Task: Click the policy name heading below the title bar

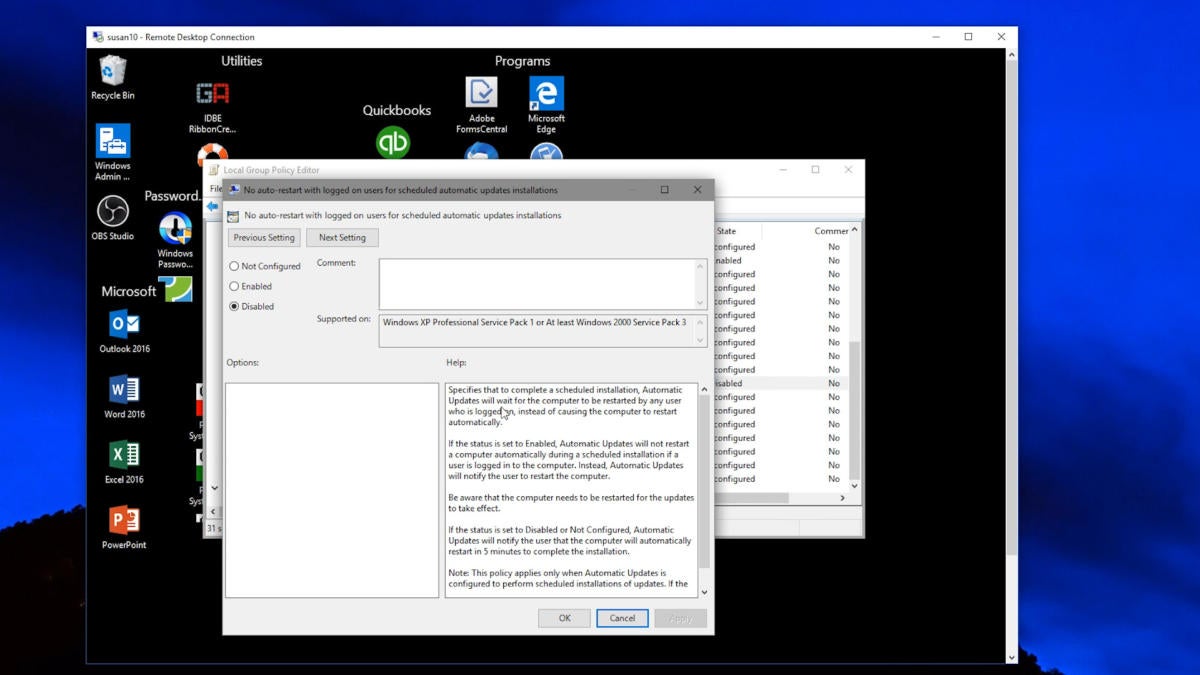Action: (403, 215)
